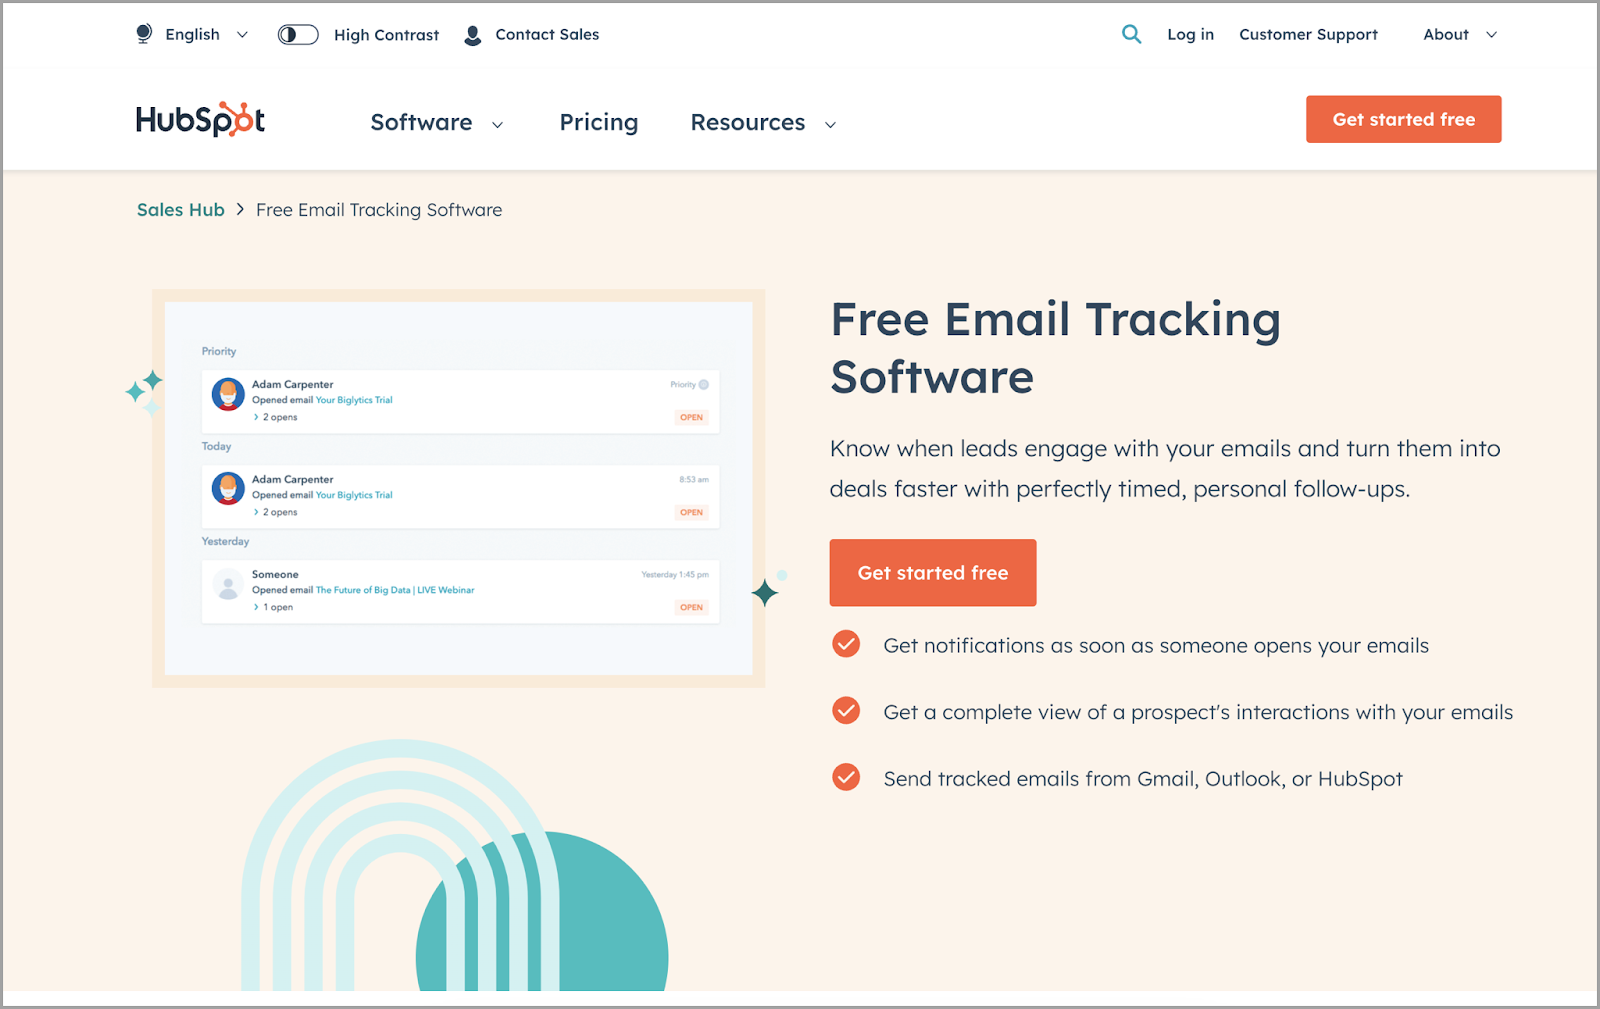Click checkmark beside Send tracked emails line
This screenshot has width=1600, height=1009.
tap(846, 777)
